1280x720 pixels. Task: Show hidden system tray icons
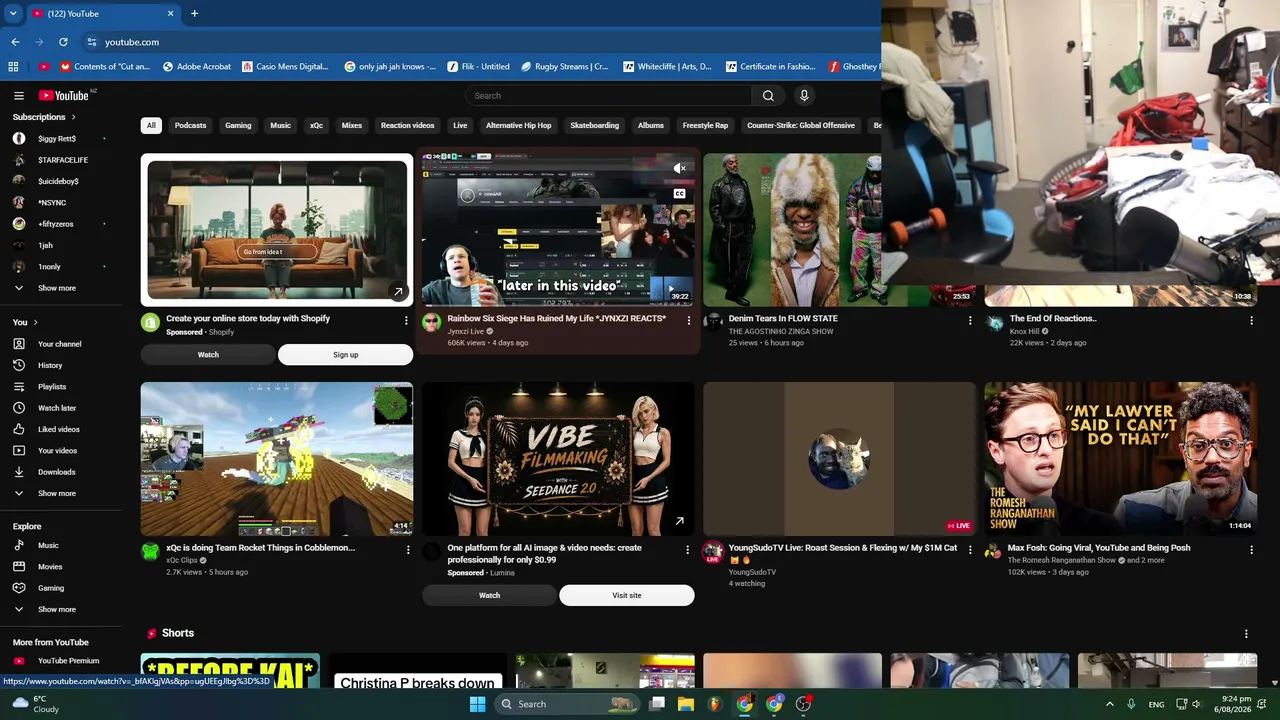click(x=1109, y=704)
